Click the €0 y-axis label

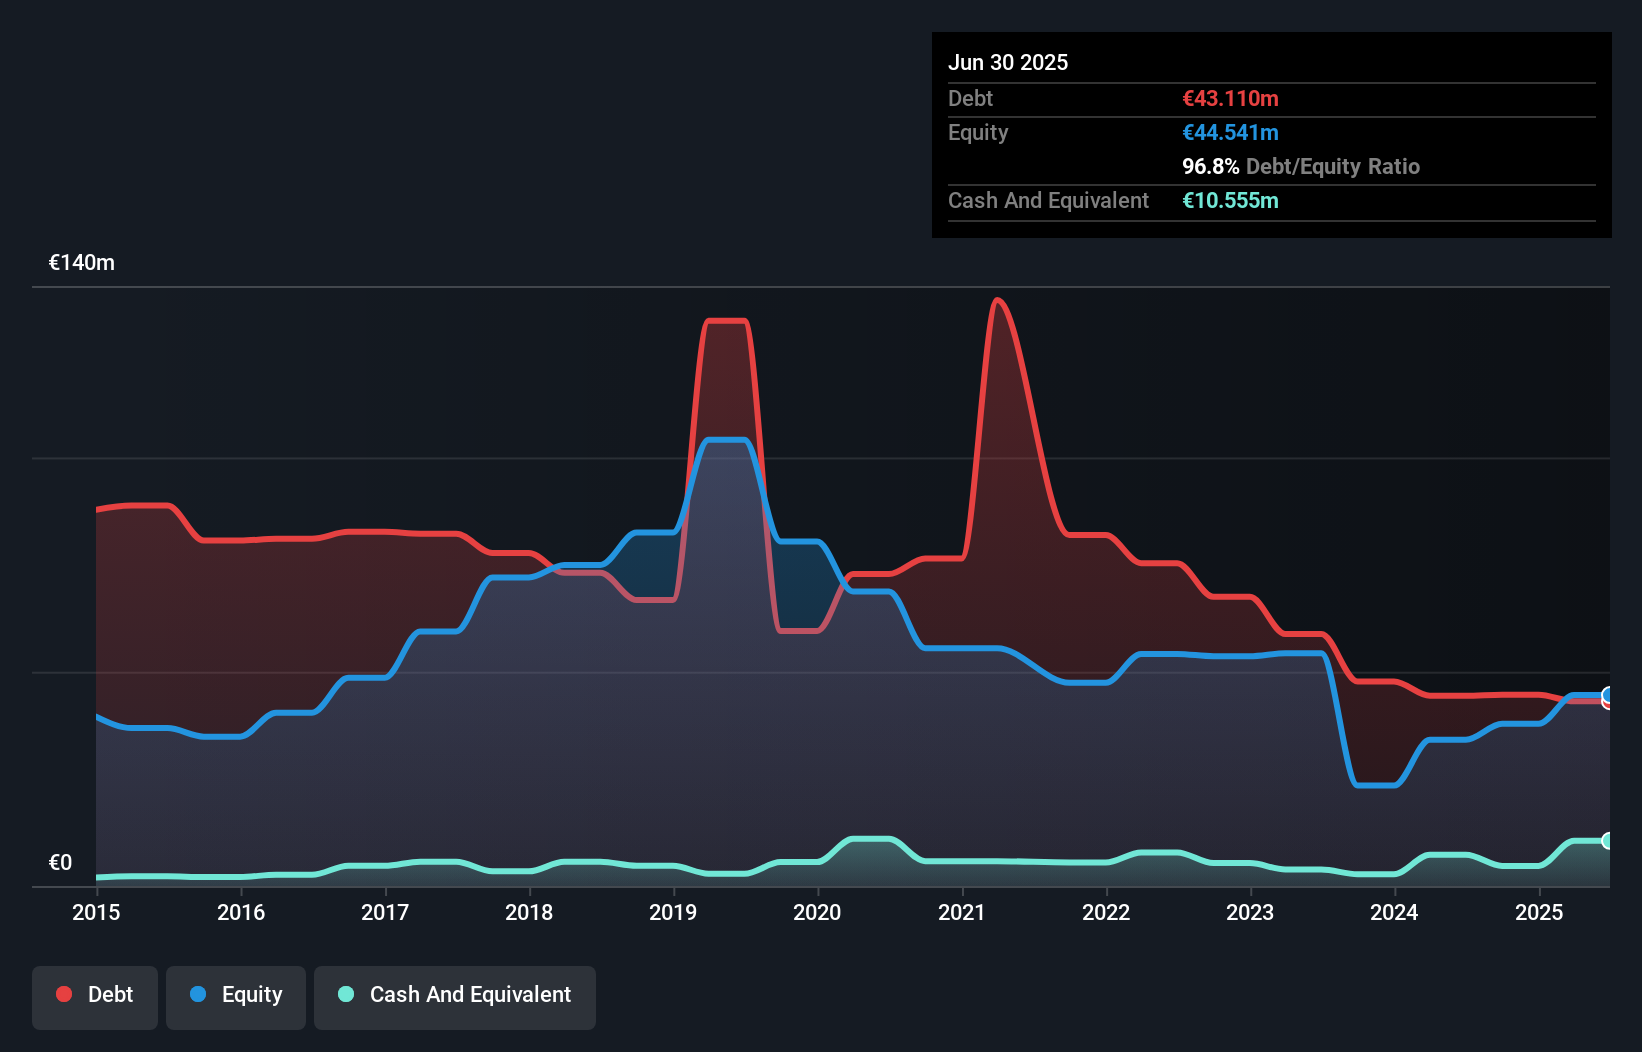tap(60, 862)
